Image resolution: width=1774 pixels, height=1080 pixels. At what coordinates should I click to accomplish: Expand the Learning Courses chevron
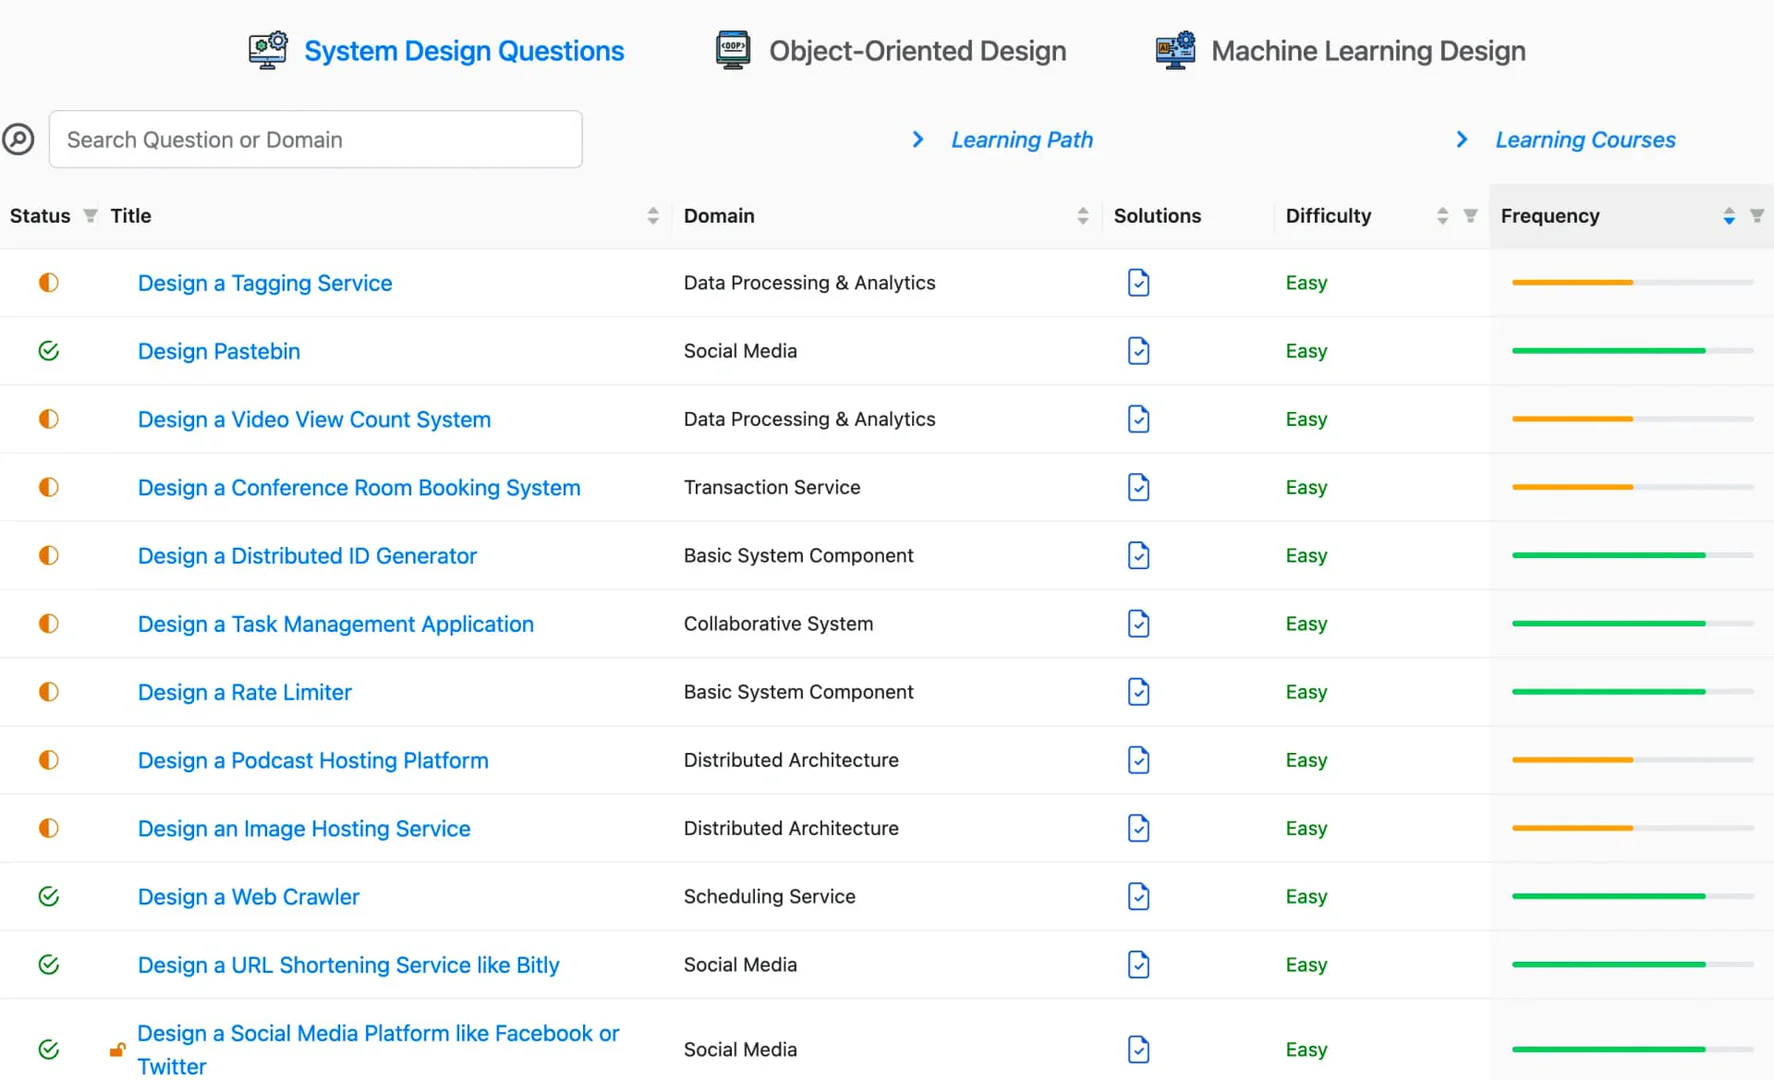pyautogui.click(x=1462, y=140)
